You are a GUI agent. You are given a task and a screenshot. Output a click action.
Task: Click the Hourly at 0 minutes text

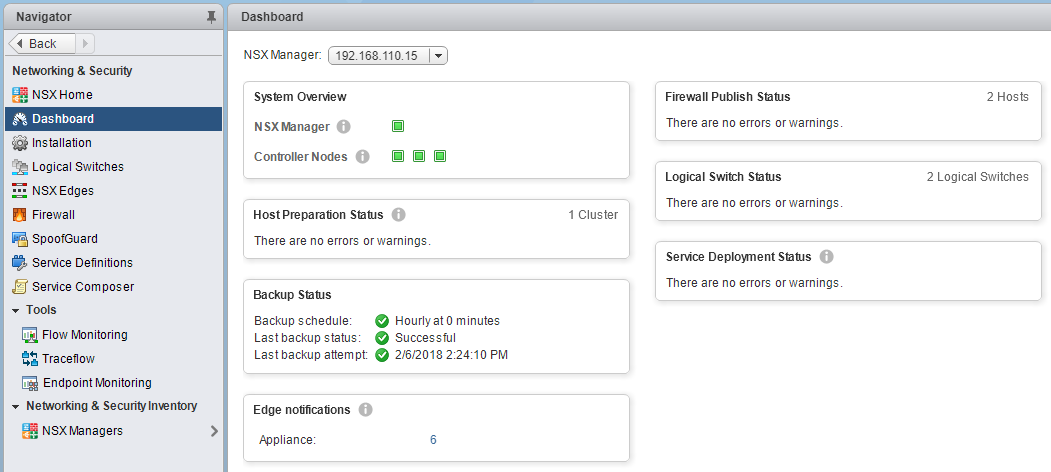tap(447, 320)
